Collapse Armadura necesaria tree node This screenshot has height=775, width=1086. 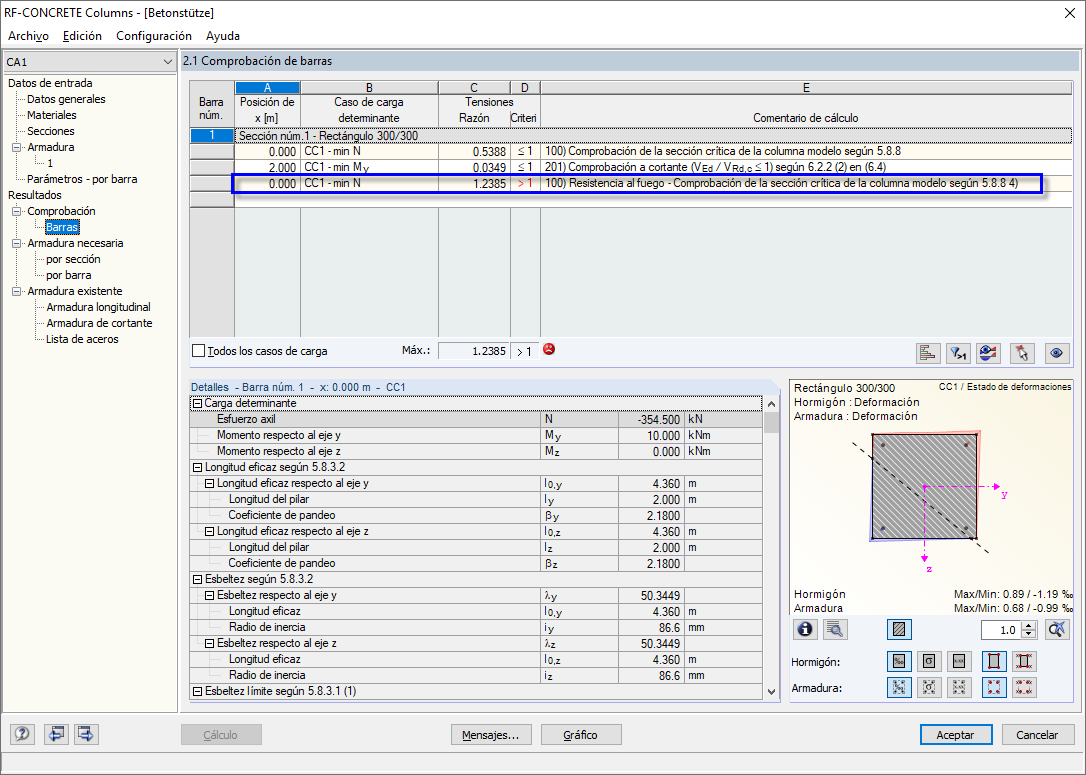click(x=16, y=243)
